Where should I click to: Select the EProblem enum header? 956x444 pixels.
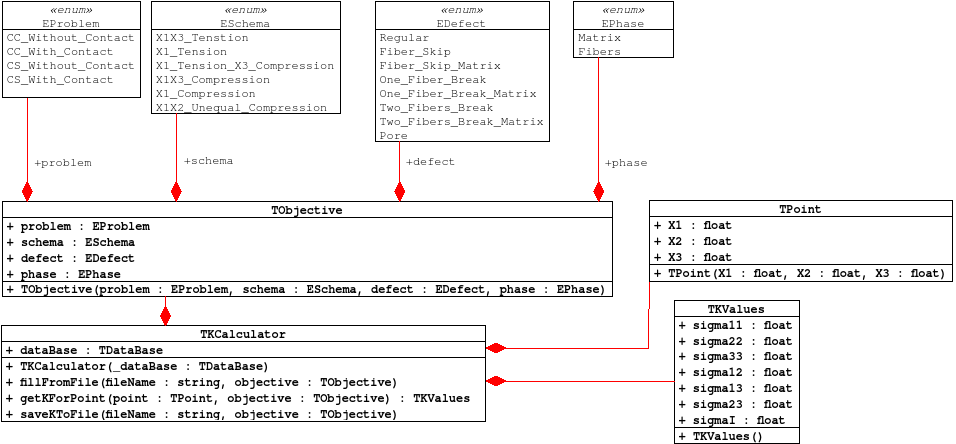(x=71, y=22)
